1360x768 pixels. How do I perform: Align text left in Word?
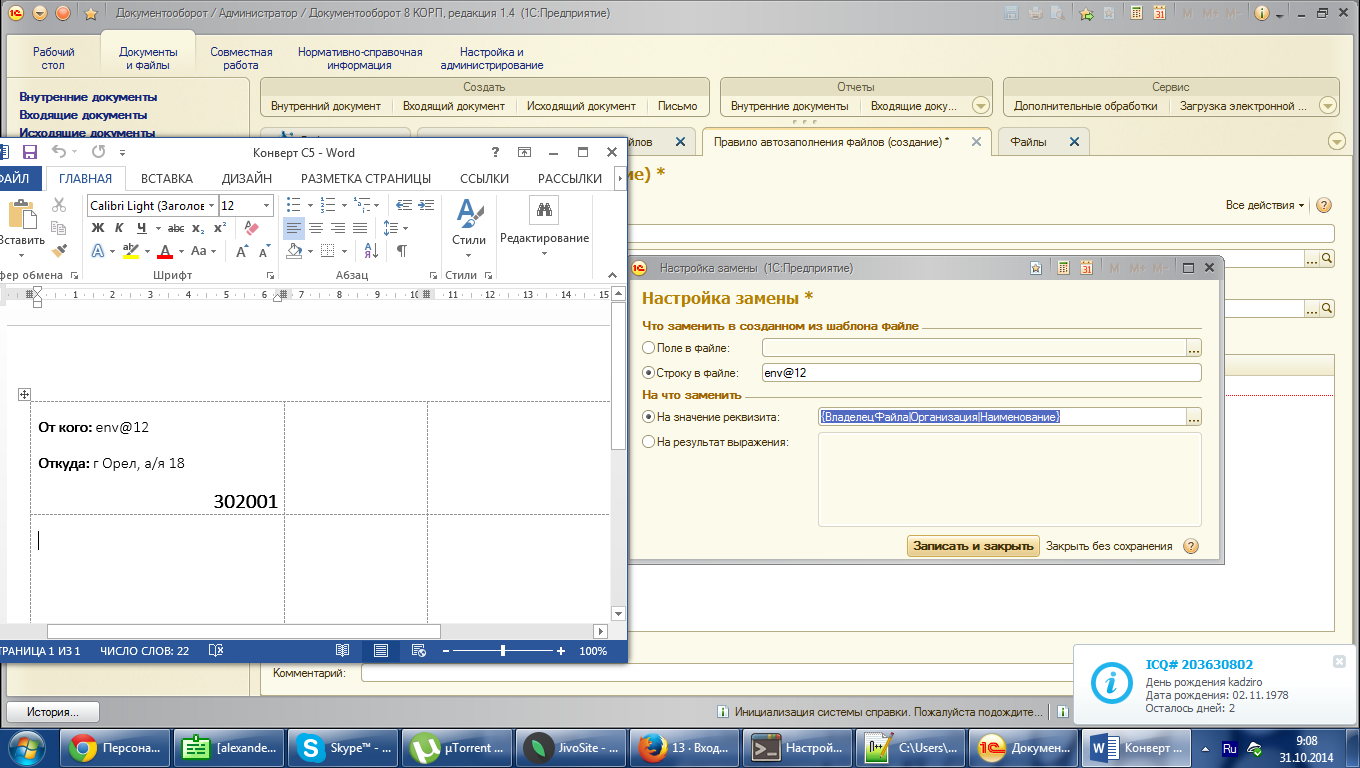click(x=294, y=228)
